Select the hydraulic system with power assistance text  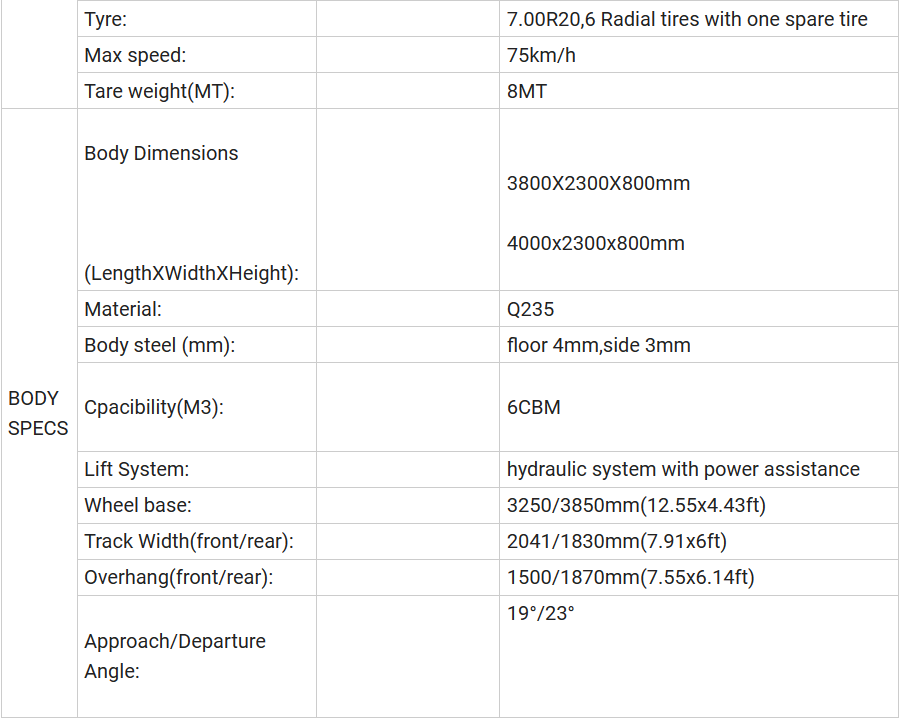pos(683,469)
